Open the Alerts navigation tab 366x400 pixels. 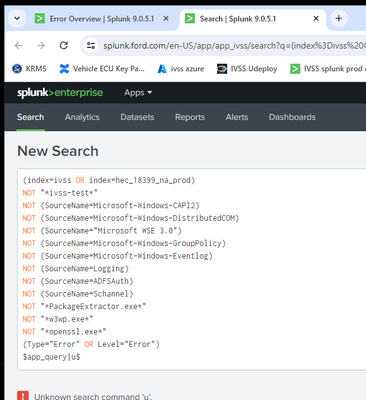[237, 117]
